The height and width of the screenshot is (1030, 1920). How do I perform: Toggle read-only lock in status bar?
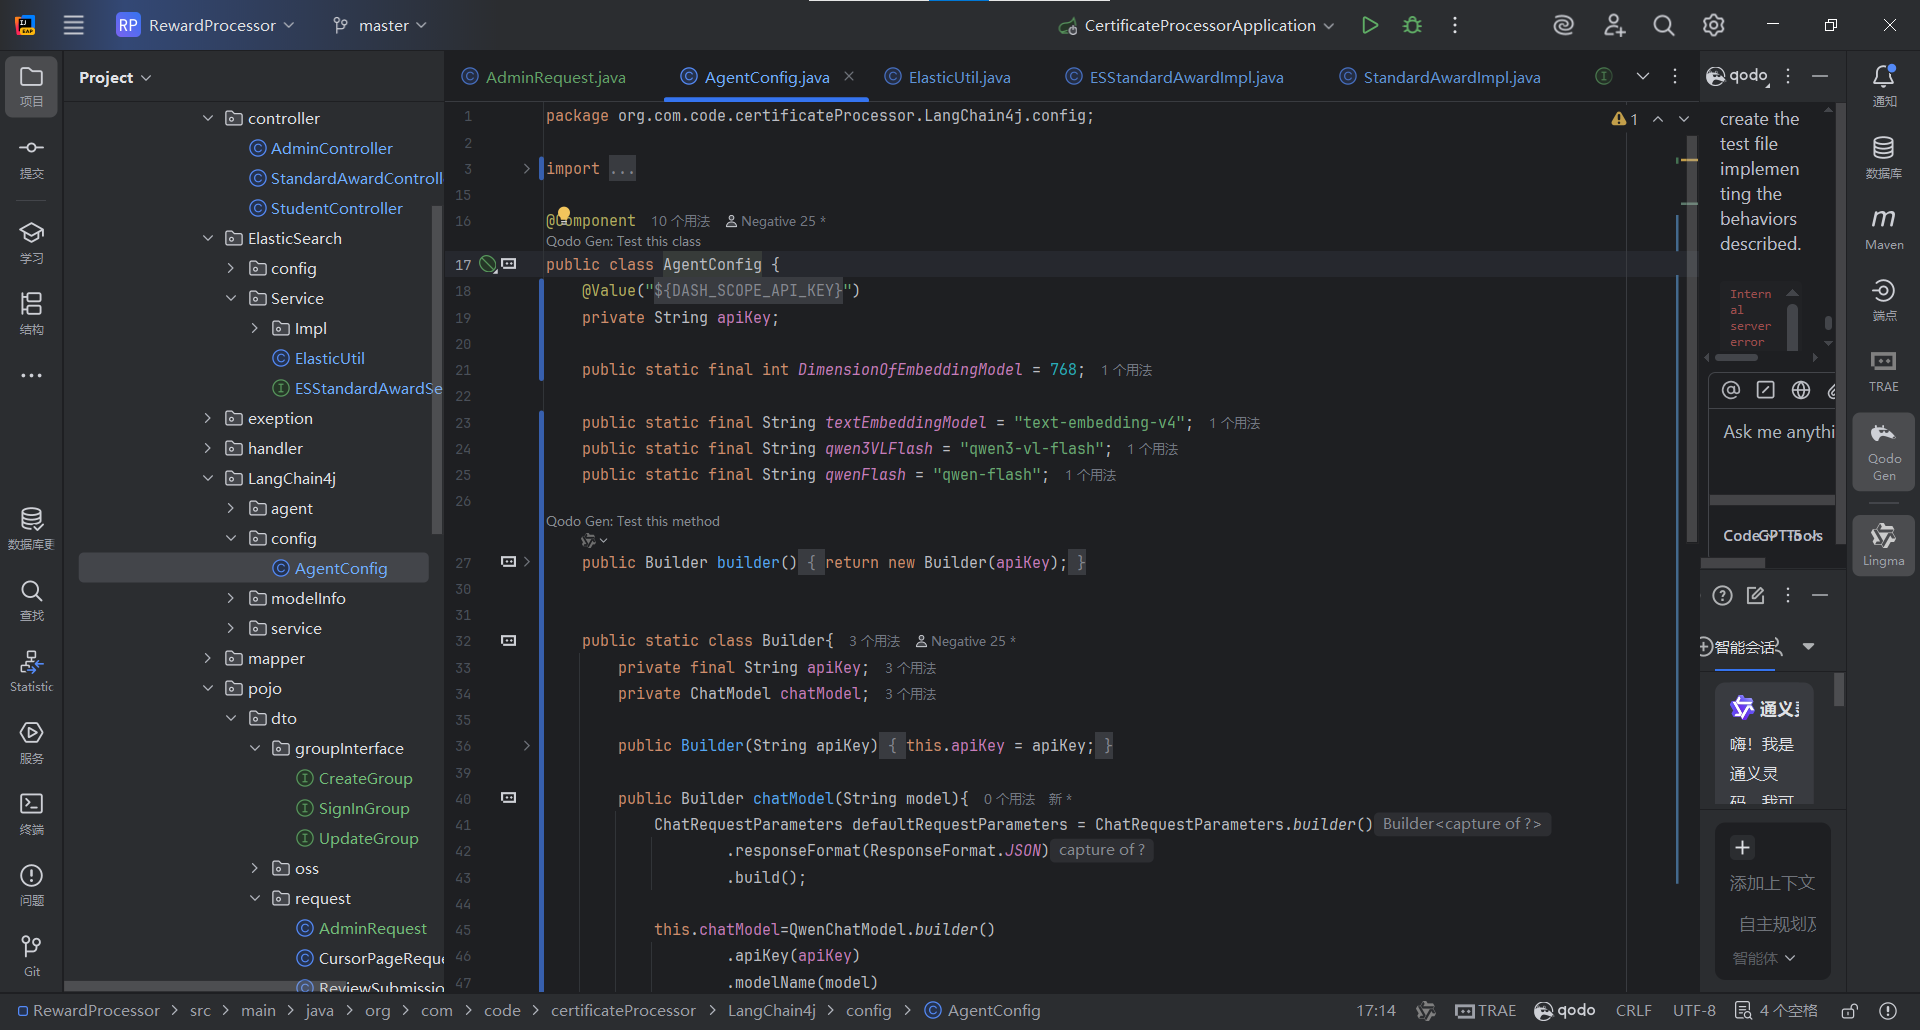click(1850, 1011)
